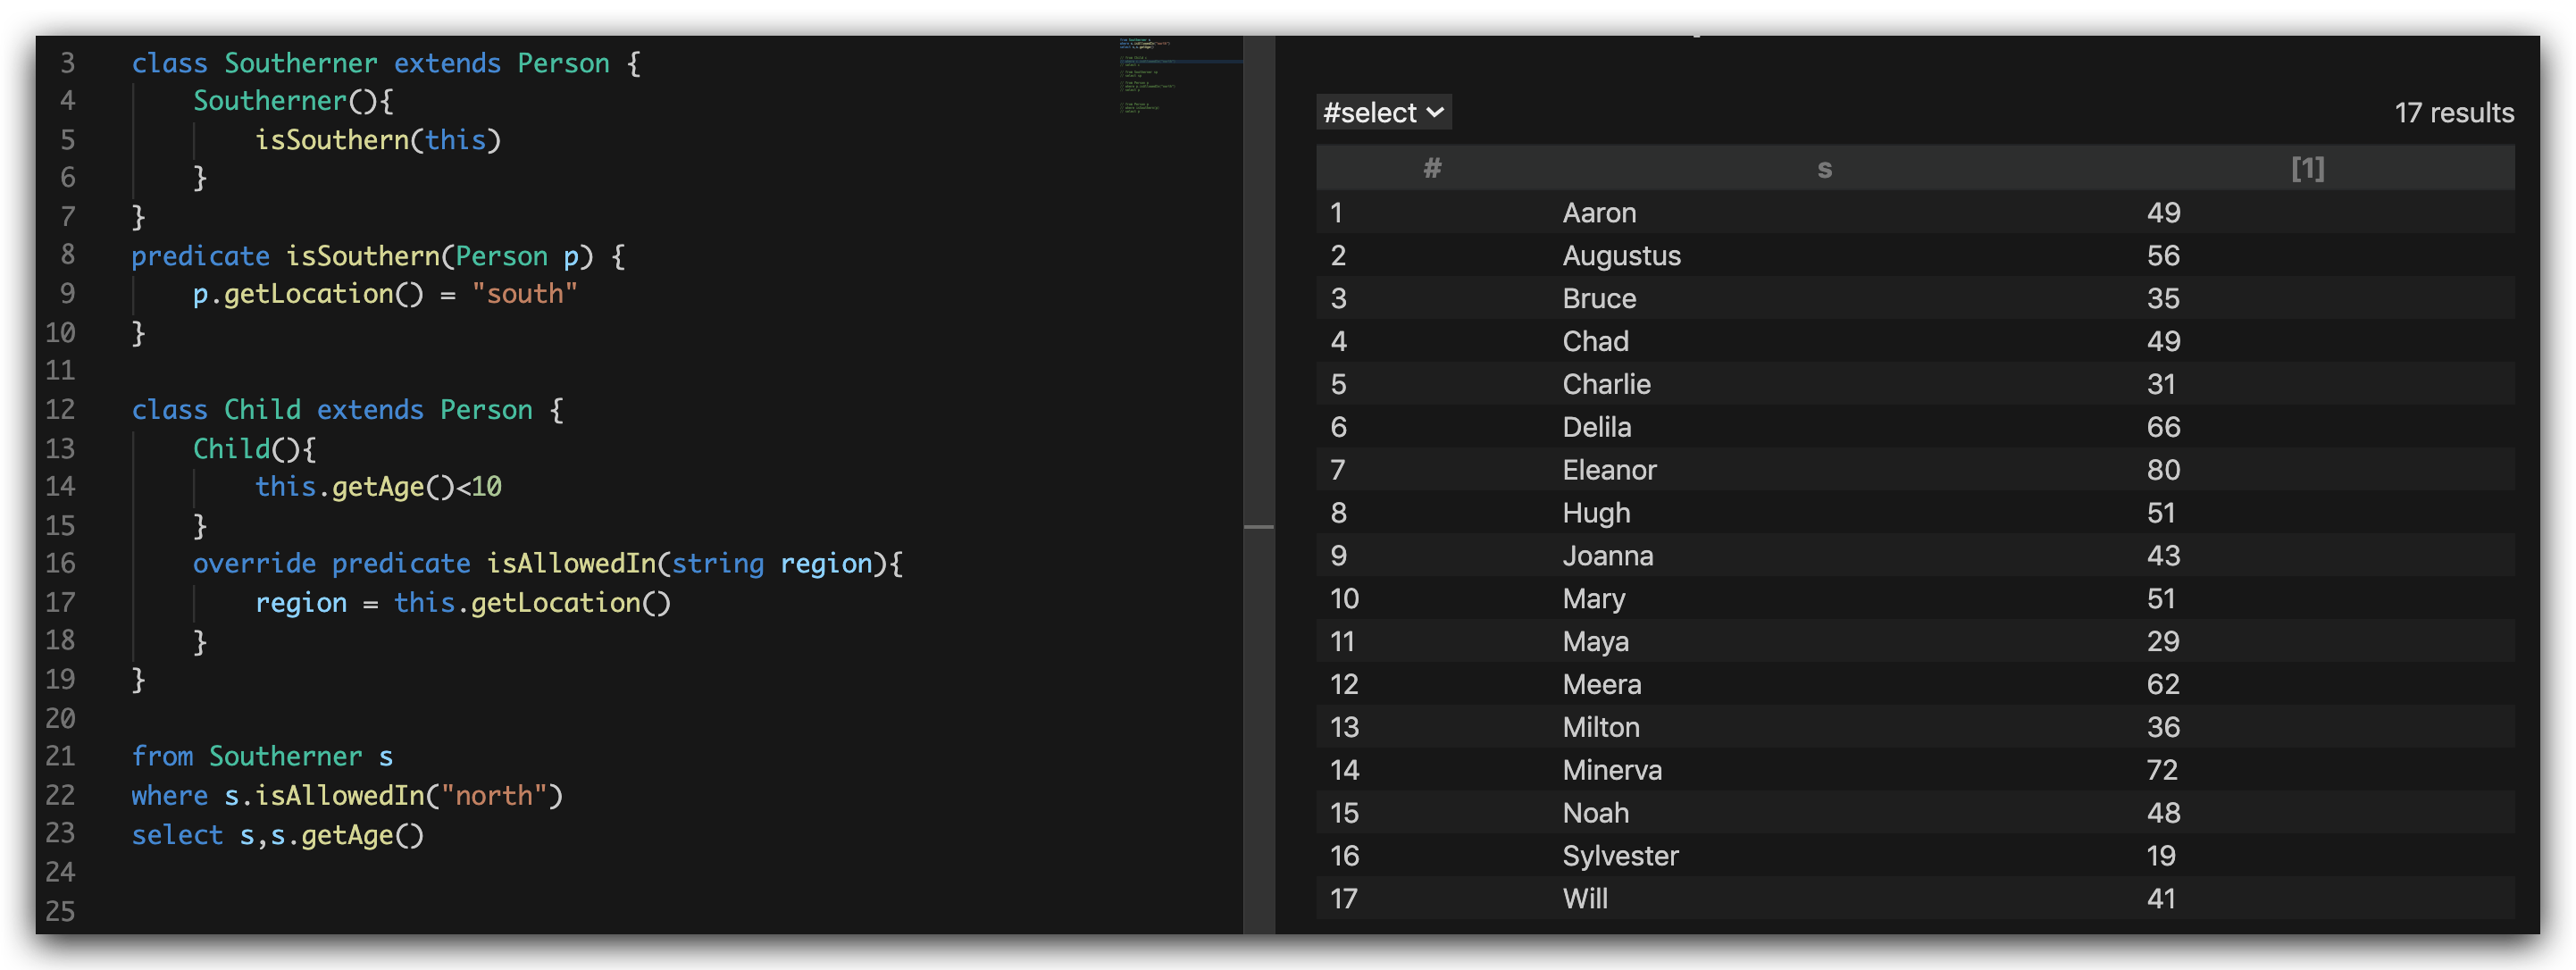Click line number 21 in gutter

(x=60, y=756)
